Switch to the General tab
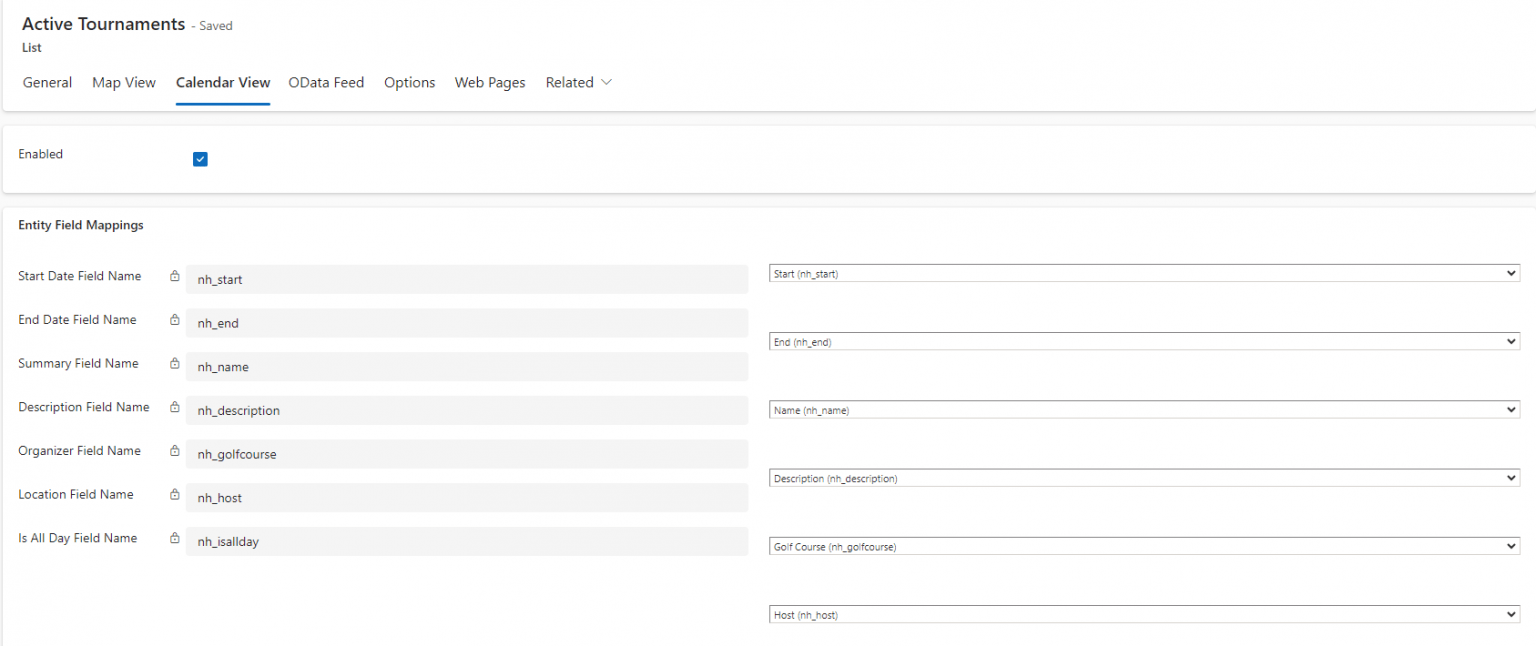The width and height of the screenshot is (1536, 646). (x=47, y=83)
